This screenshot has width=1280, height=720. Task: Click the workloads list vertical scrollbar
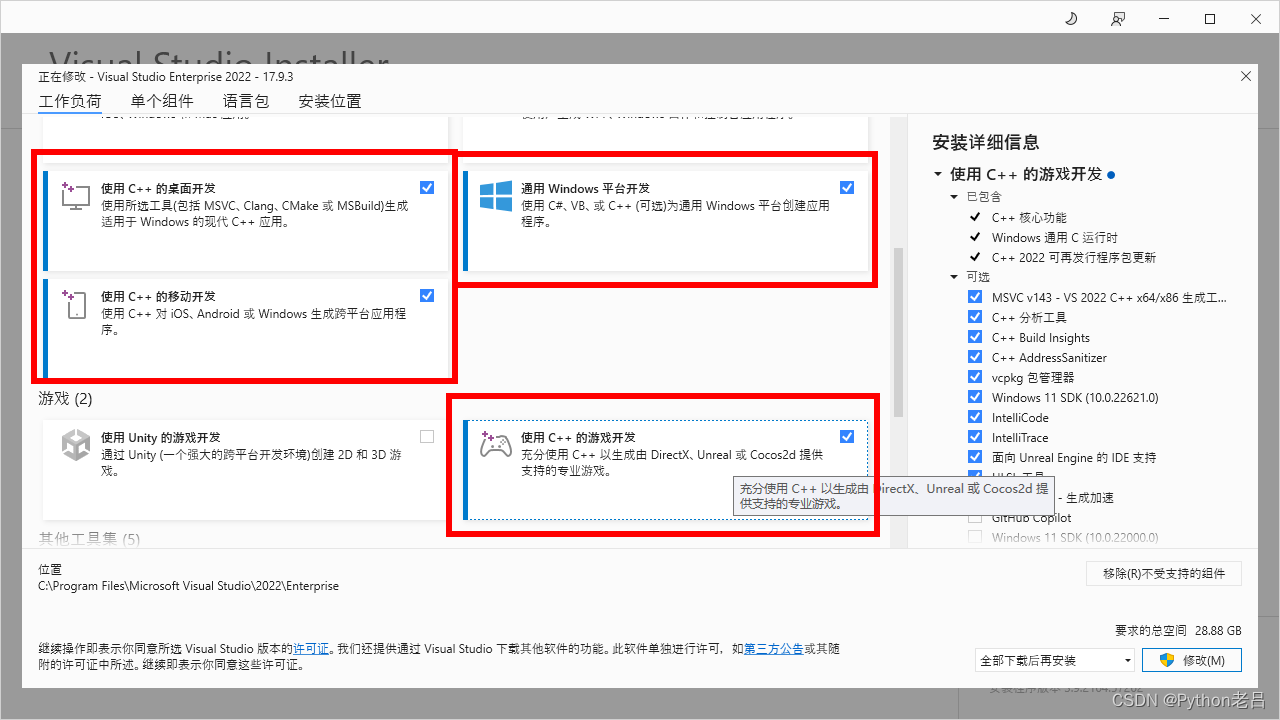click(898, 332)
